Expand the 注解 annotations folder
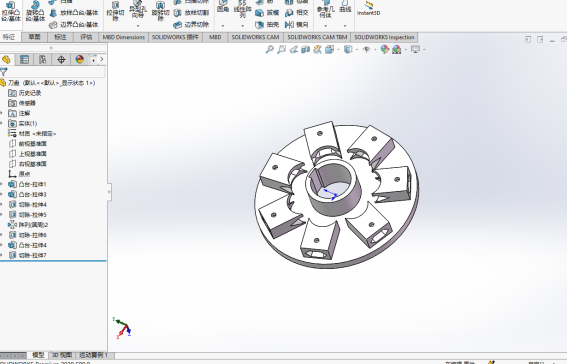 point(1,113)
